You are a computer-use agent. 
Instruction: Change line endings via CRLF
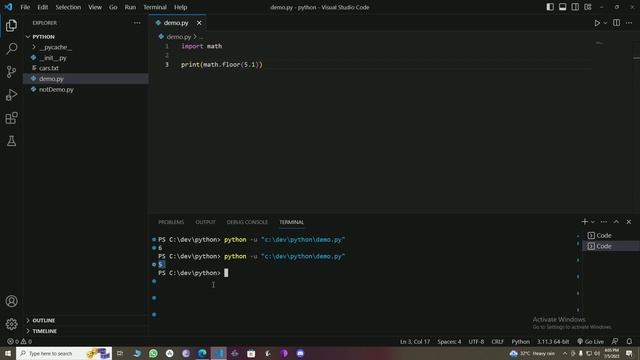click(498, 342)
